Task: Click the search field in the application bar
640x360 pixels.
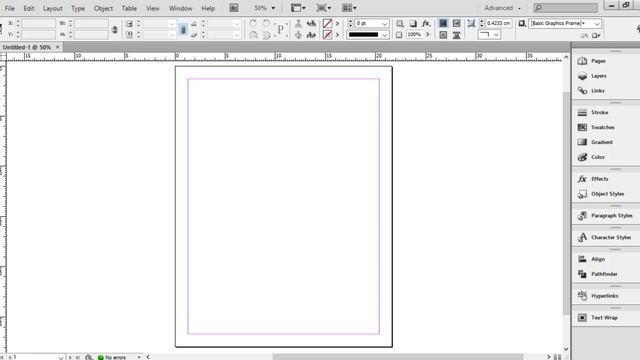Action: [x=566, y=8]
